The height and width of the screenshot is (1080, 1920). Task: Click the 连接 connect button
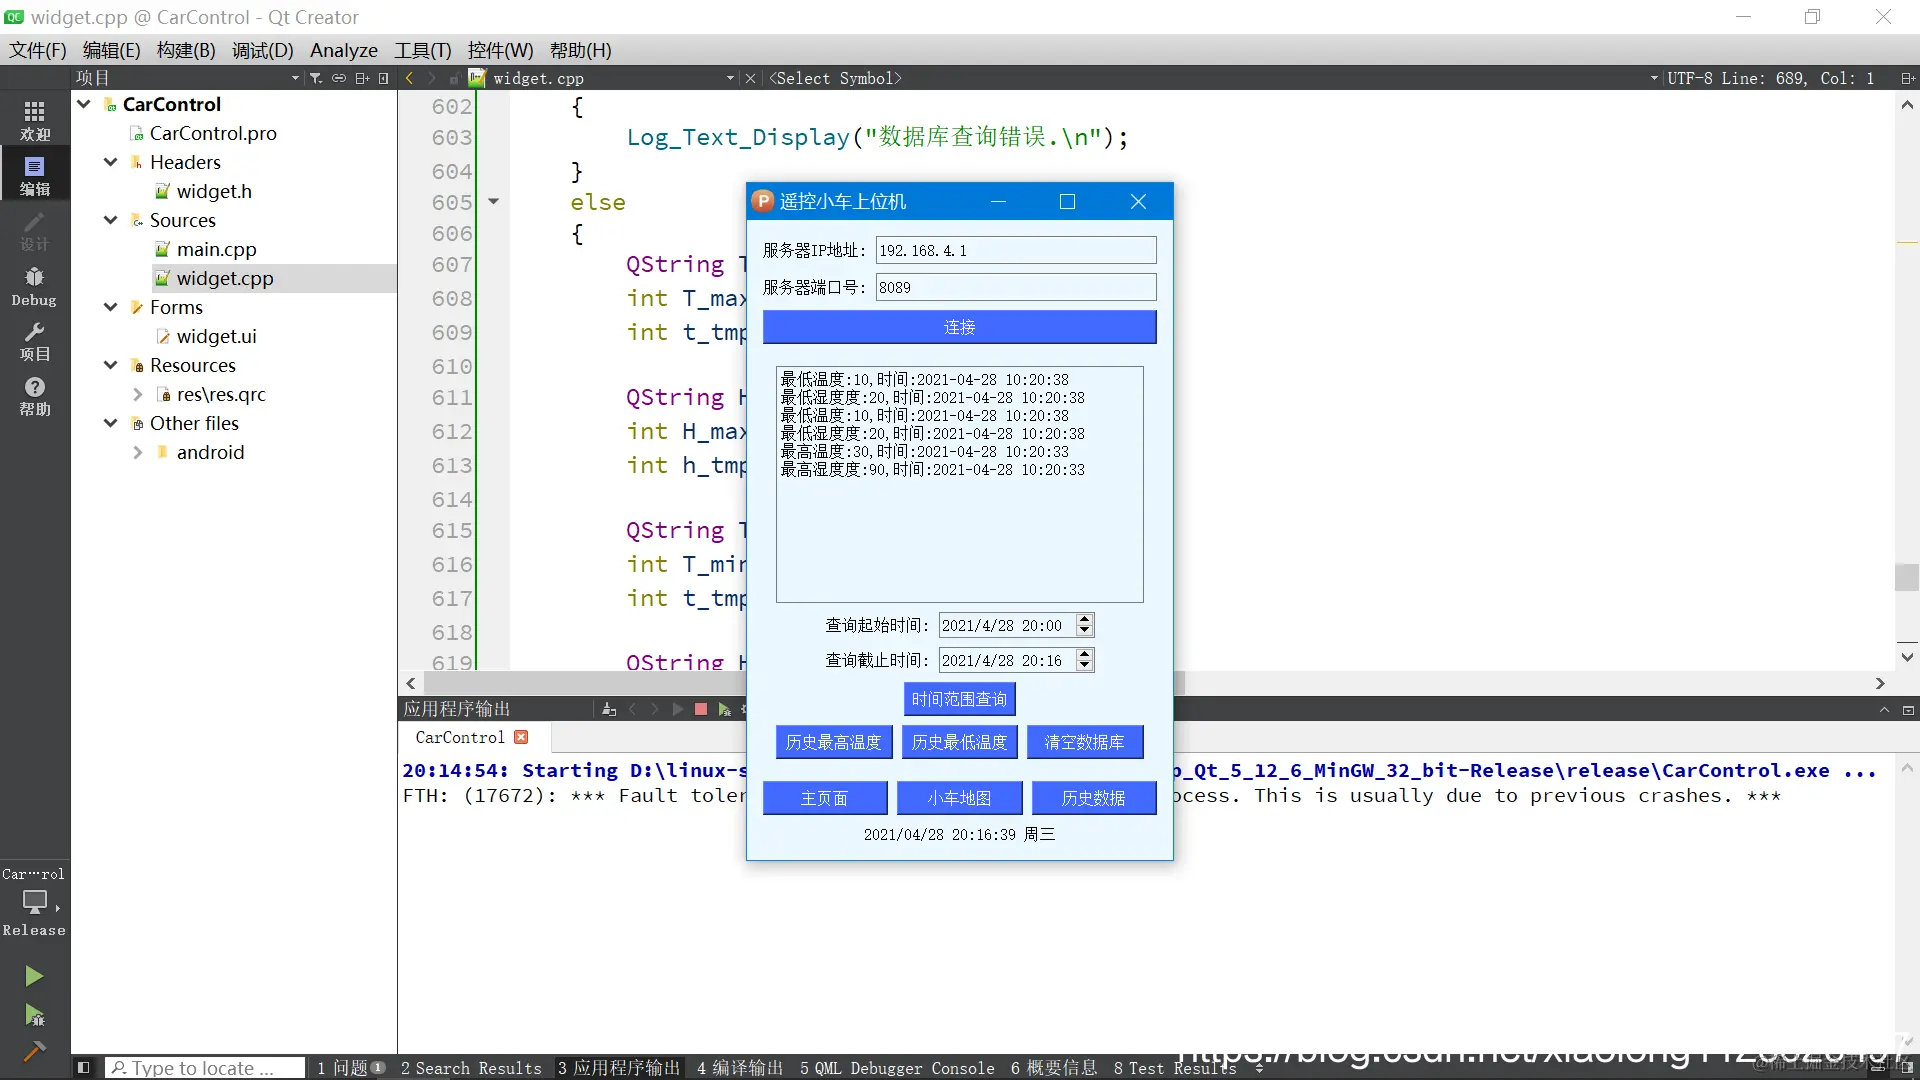(959, 327)
